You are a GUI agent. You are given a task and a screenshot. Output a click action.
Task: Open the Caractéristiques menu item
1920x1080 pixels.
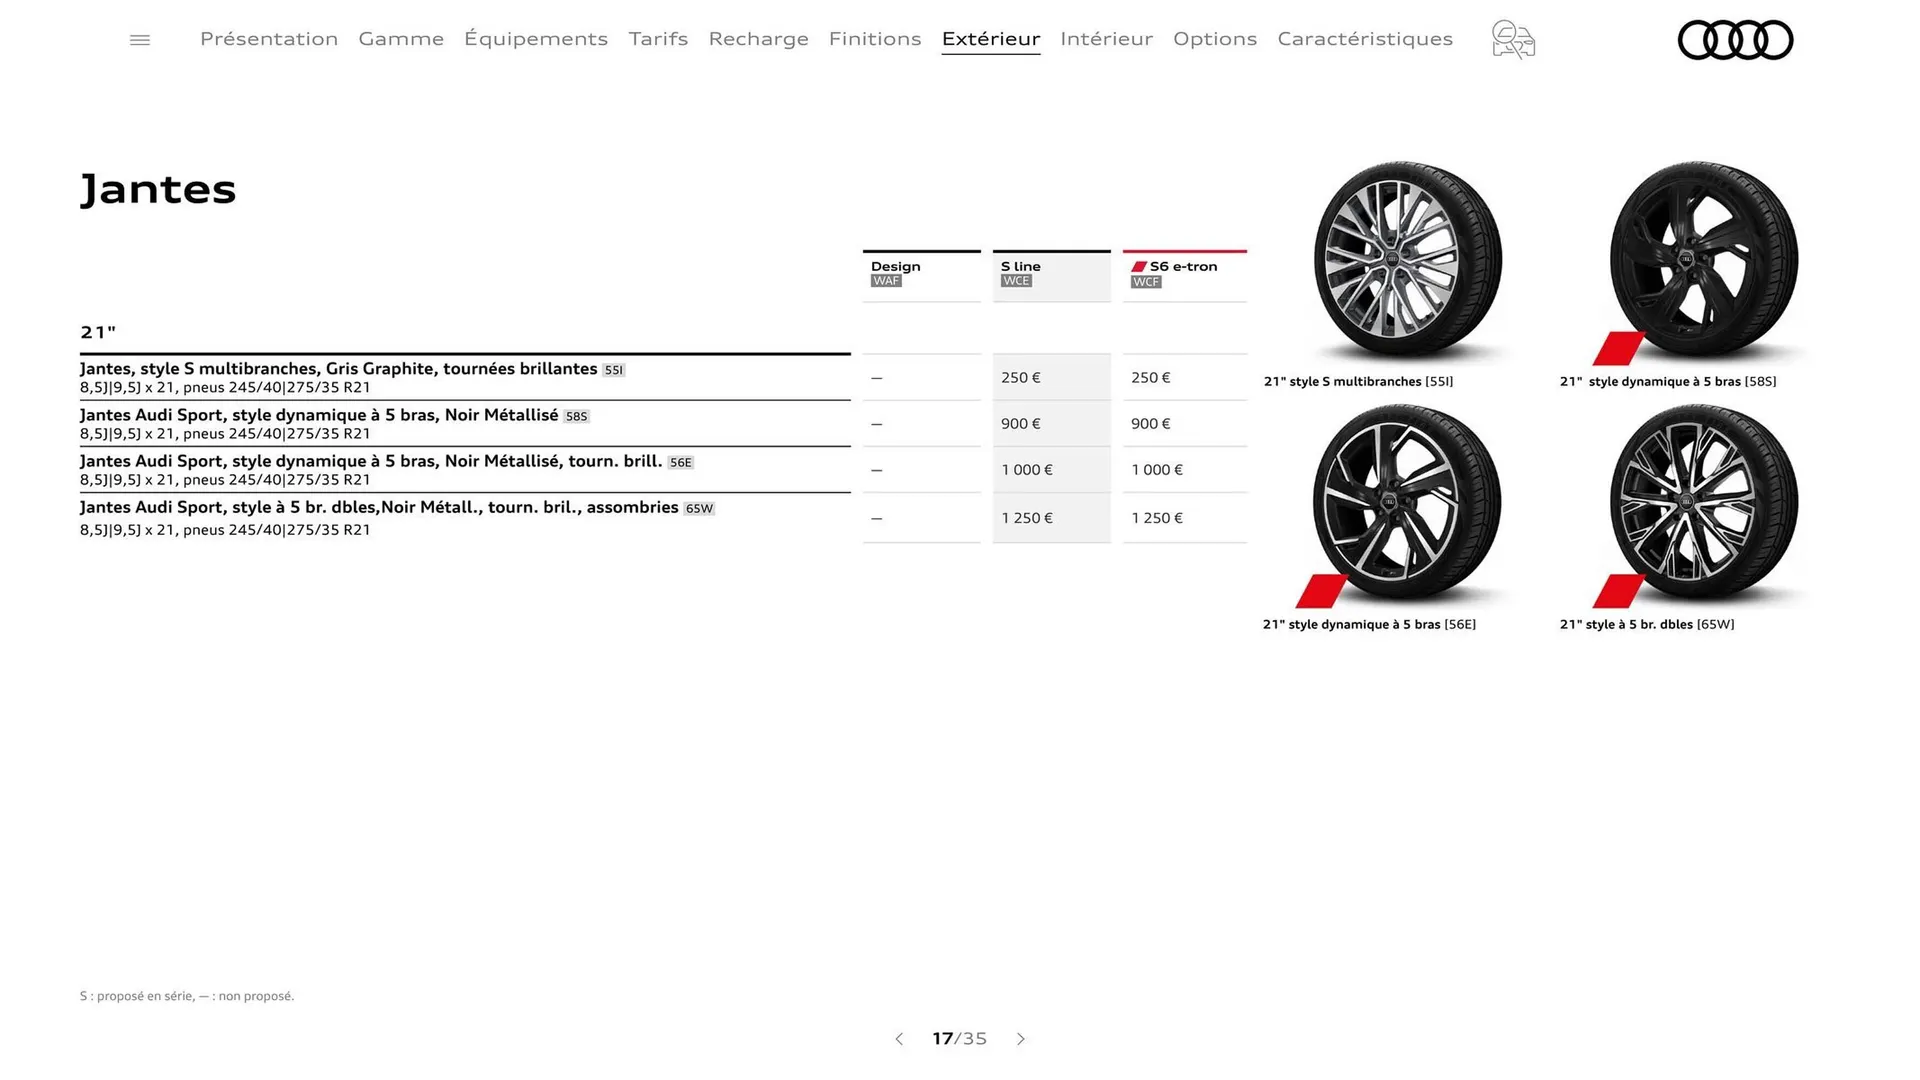[x=1365, y=39]
